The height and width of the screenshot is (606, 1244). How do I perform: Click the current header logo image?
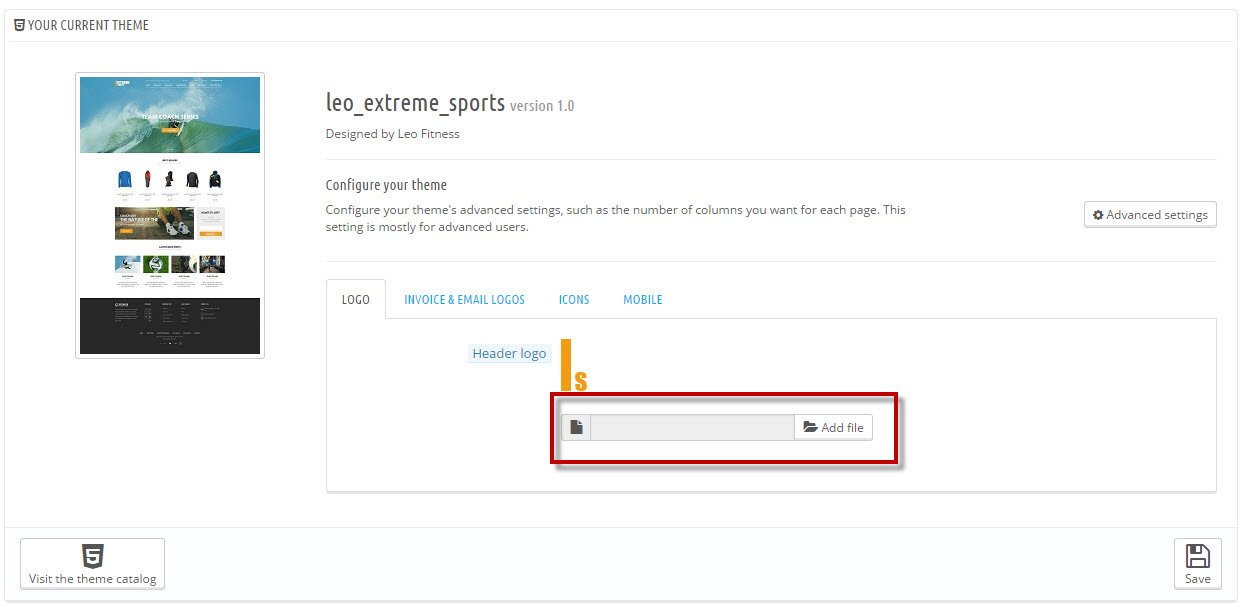574,365
